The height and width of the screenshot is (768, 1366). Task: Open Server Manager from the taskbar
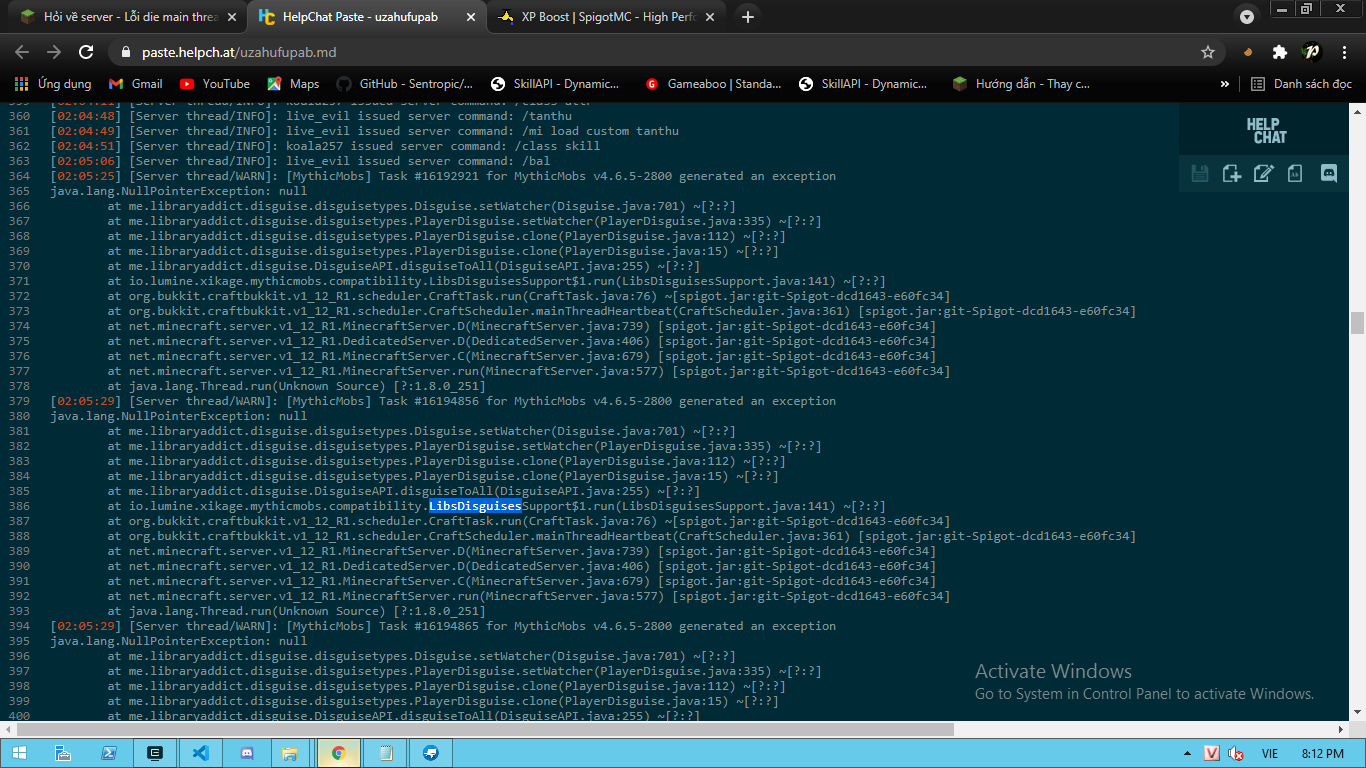63,753
